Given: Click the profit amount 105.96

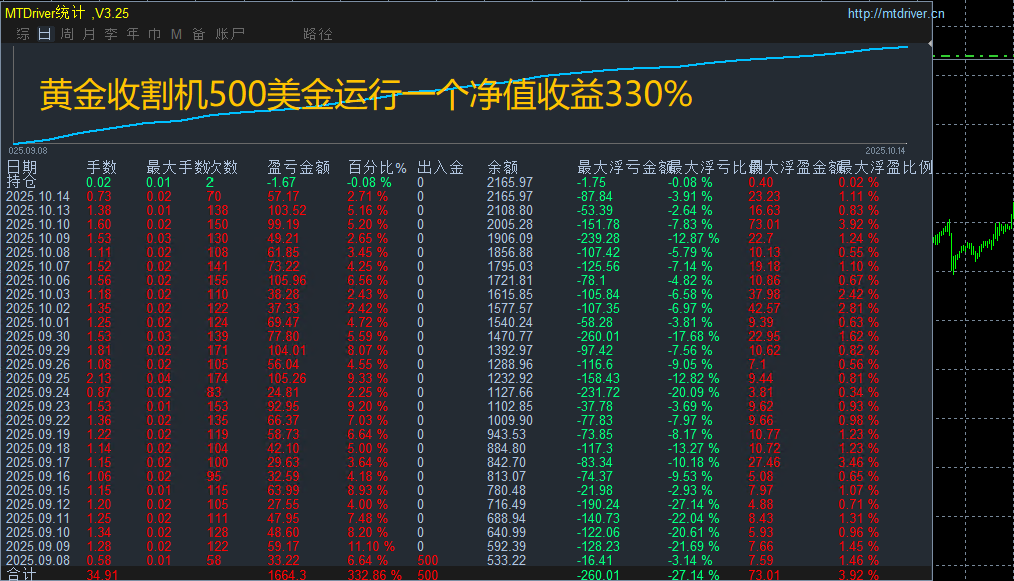Looking at the screenshot, I should [287, 280].
